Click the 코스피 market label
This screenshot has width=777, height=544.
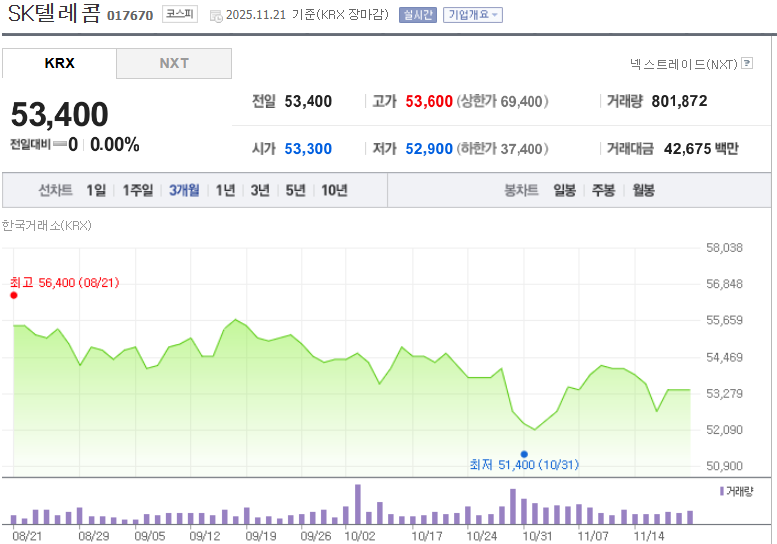pyautogui.click(x=180, y=14)
